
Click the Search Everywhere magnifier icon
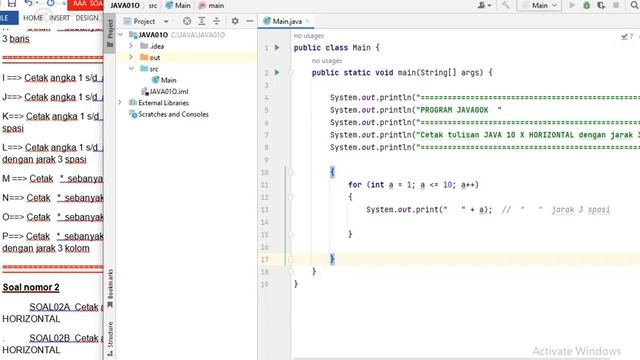(x=635, y=5)
